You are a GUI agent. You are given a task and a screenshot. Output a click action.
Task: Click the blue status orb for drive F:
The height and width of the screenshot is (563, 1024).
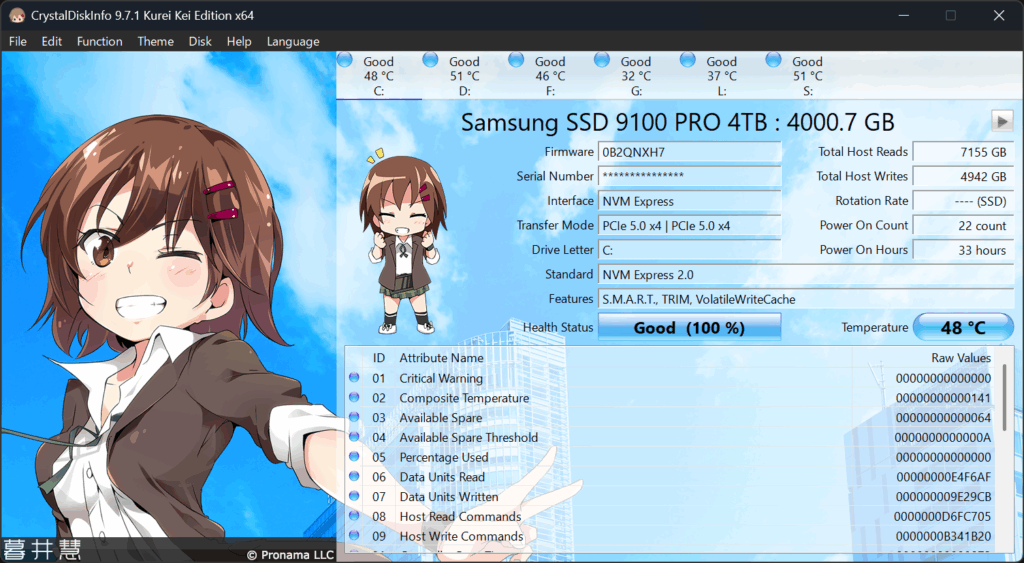pos(516,59)
